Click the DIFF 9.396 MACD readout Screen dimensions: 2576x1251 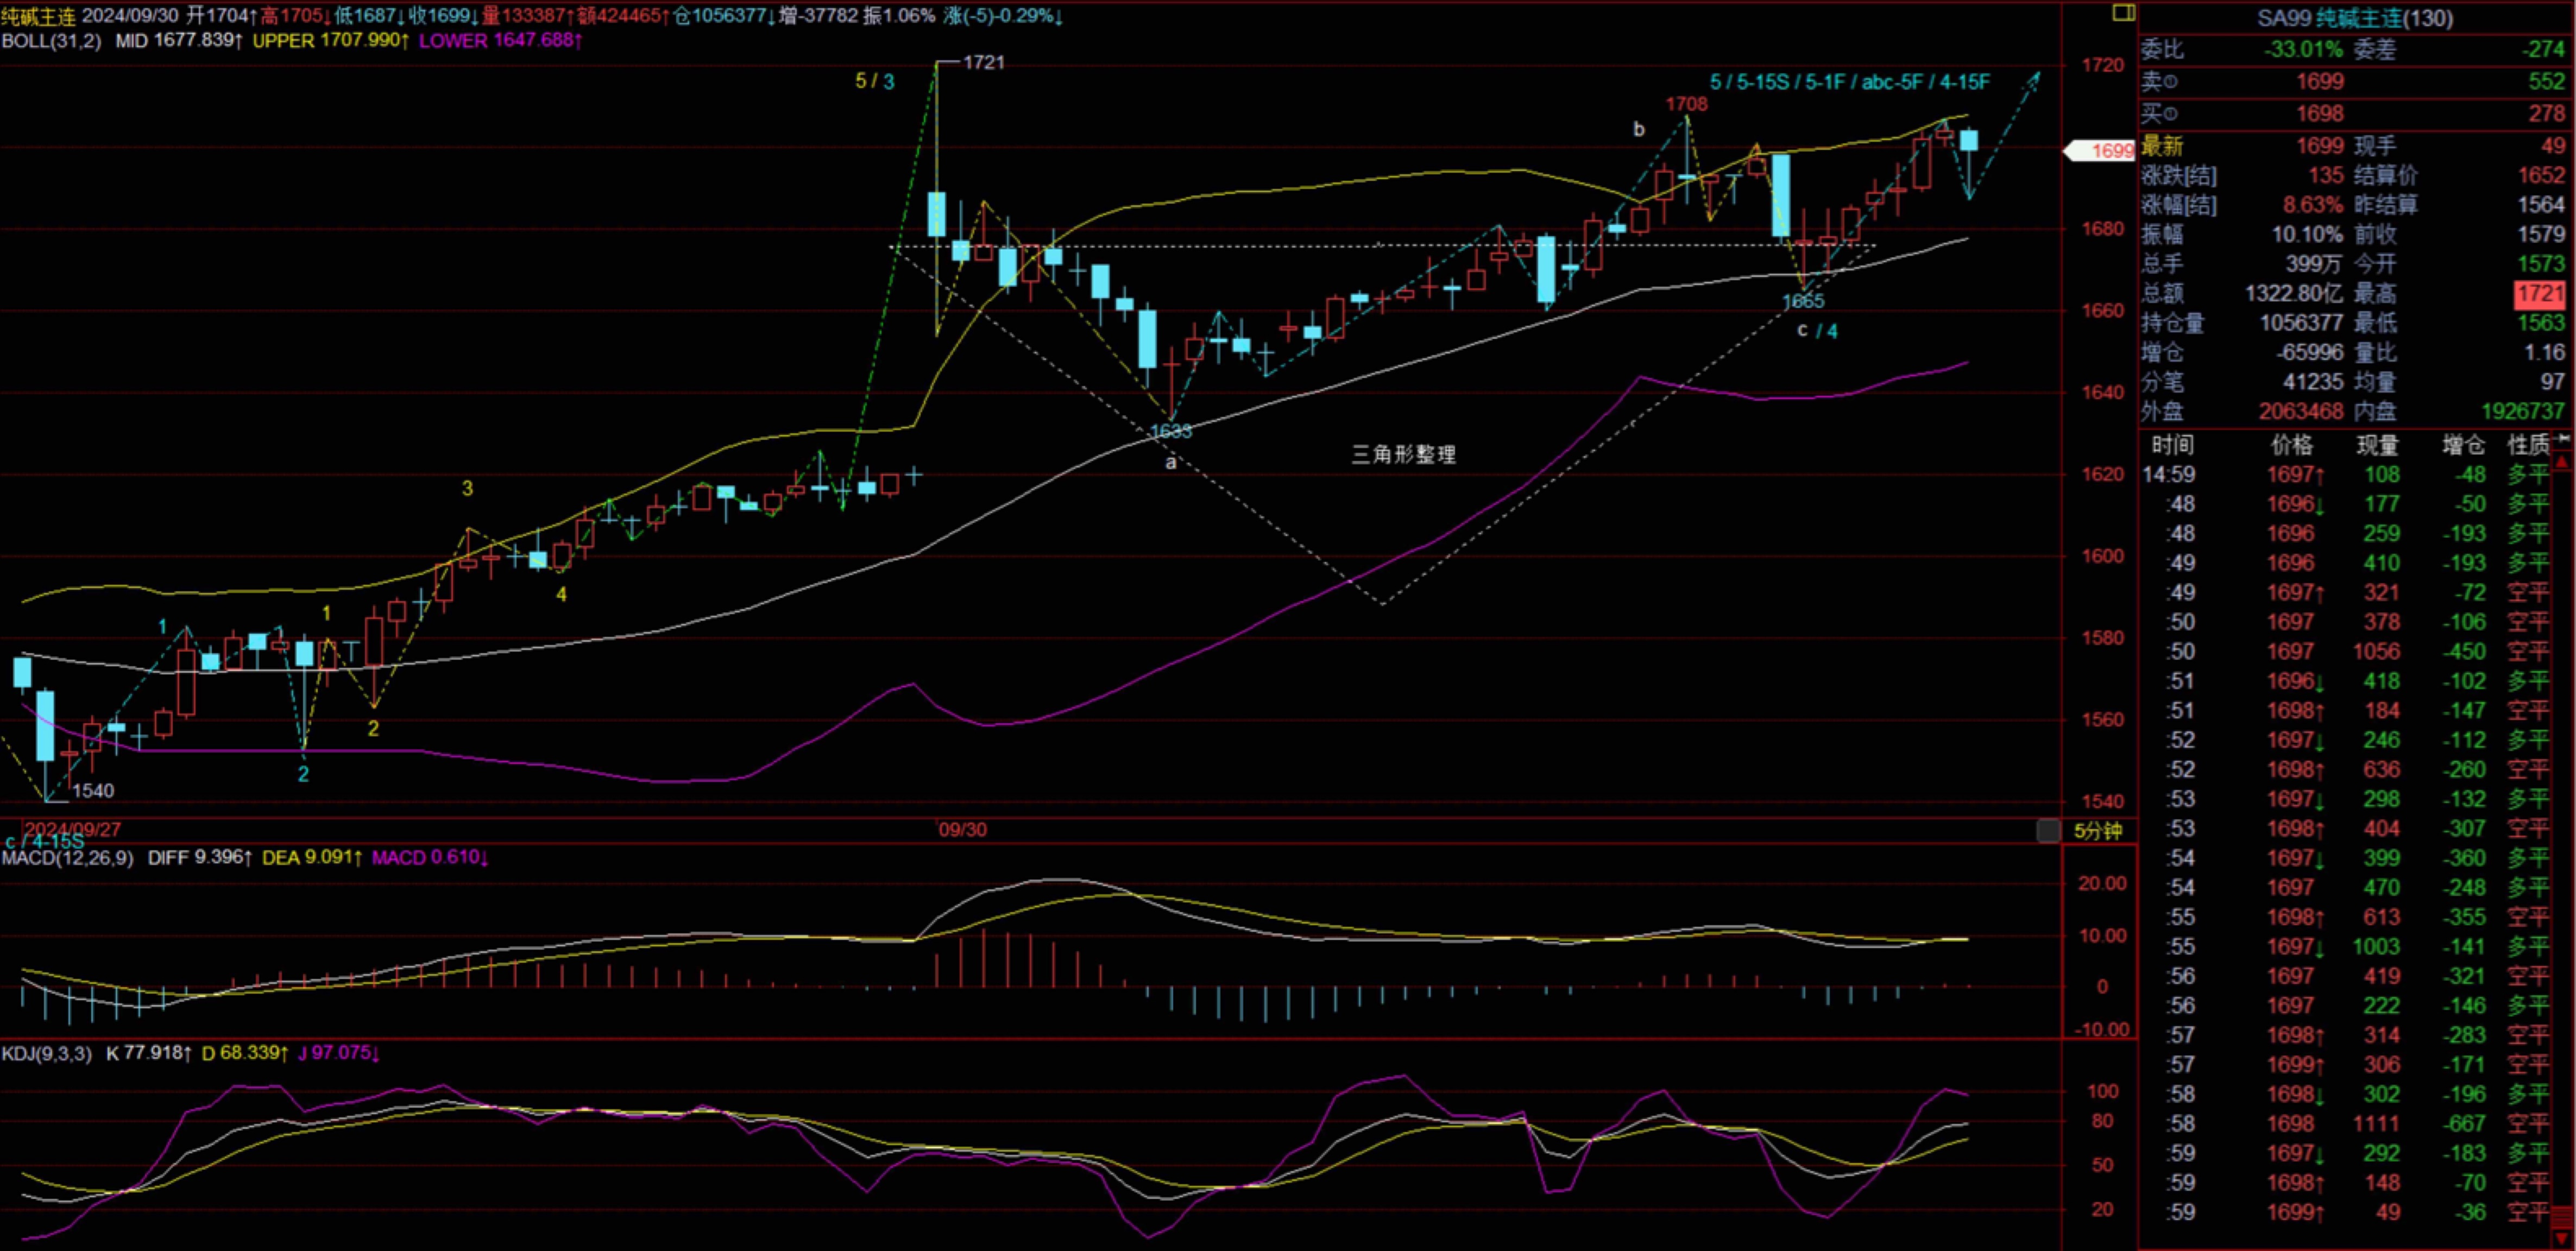point(200,858)
